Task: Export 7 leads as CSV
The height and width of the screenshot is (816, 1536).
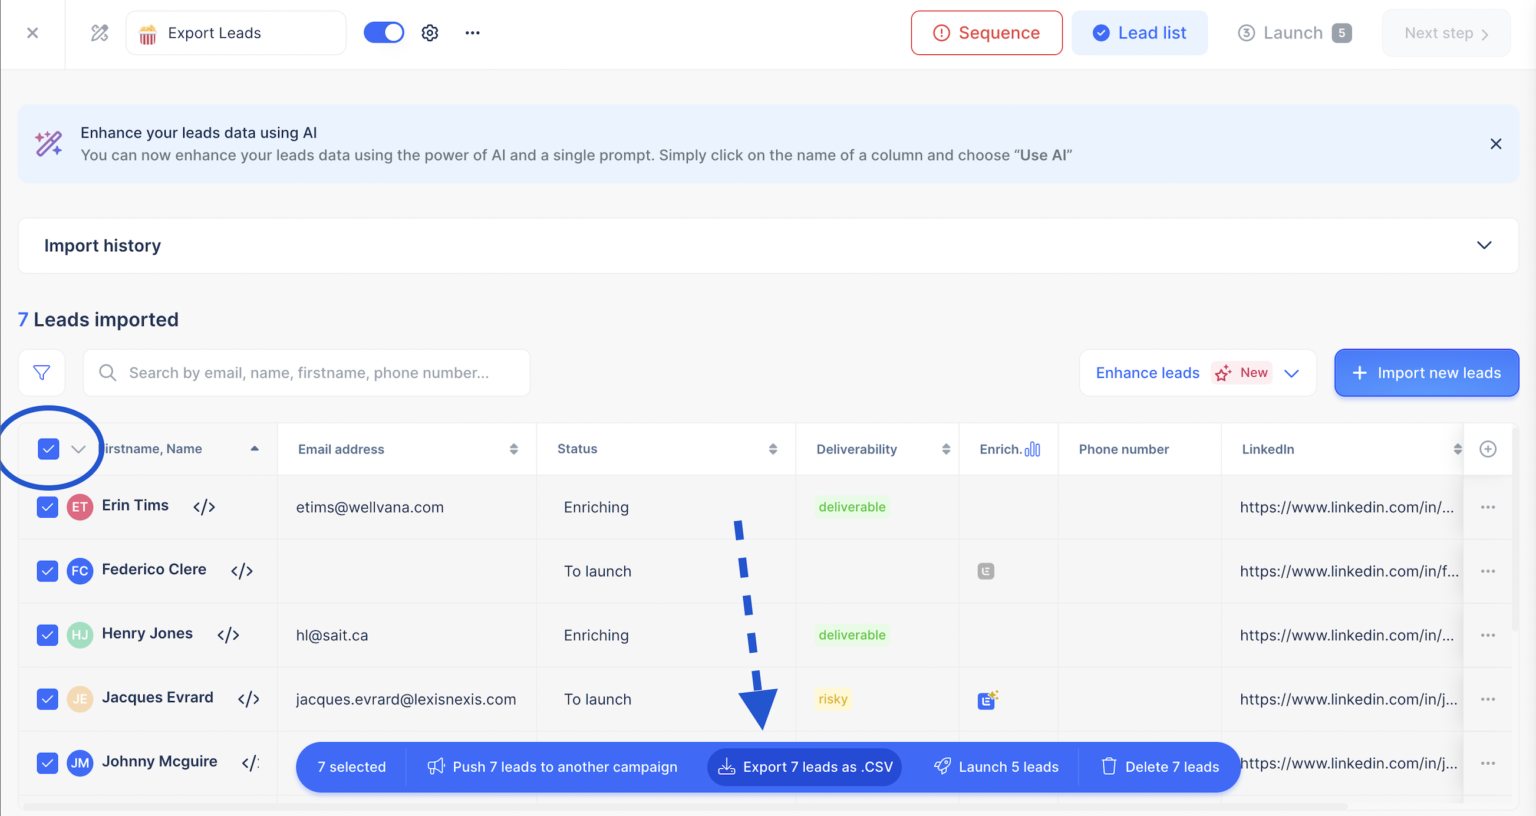Action: point(804,766)
